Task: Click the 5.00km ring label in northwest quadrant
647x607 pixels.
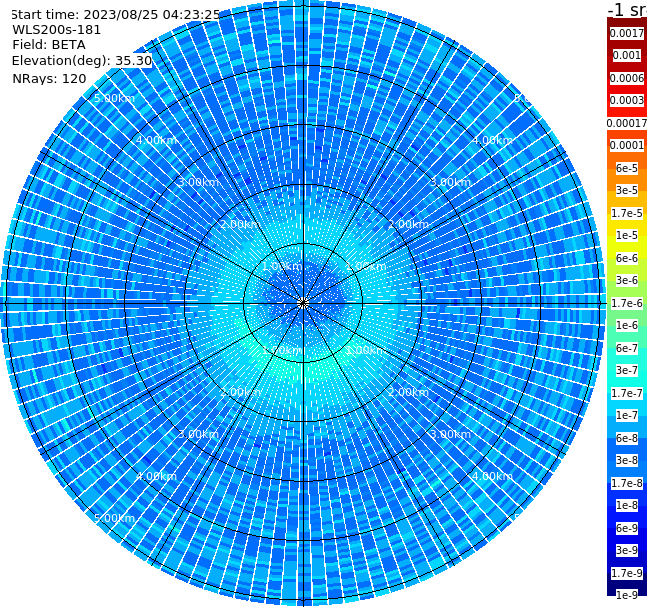Action: tap(114, 98)
